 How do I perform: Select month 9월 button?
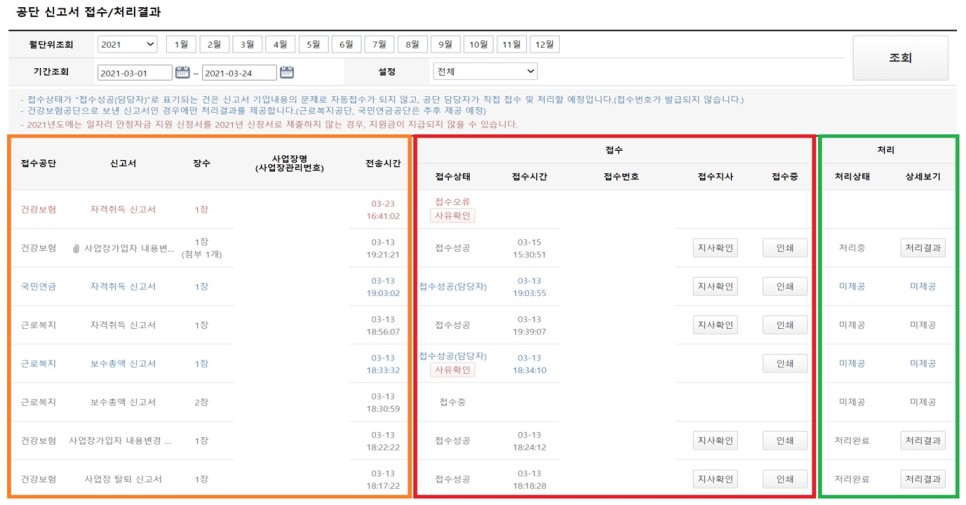pyautogui.click(x=445, y=44)
